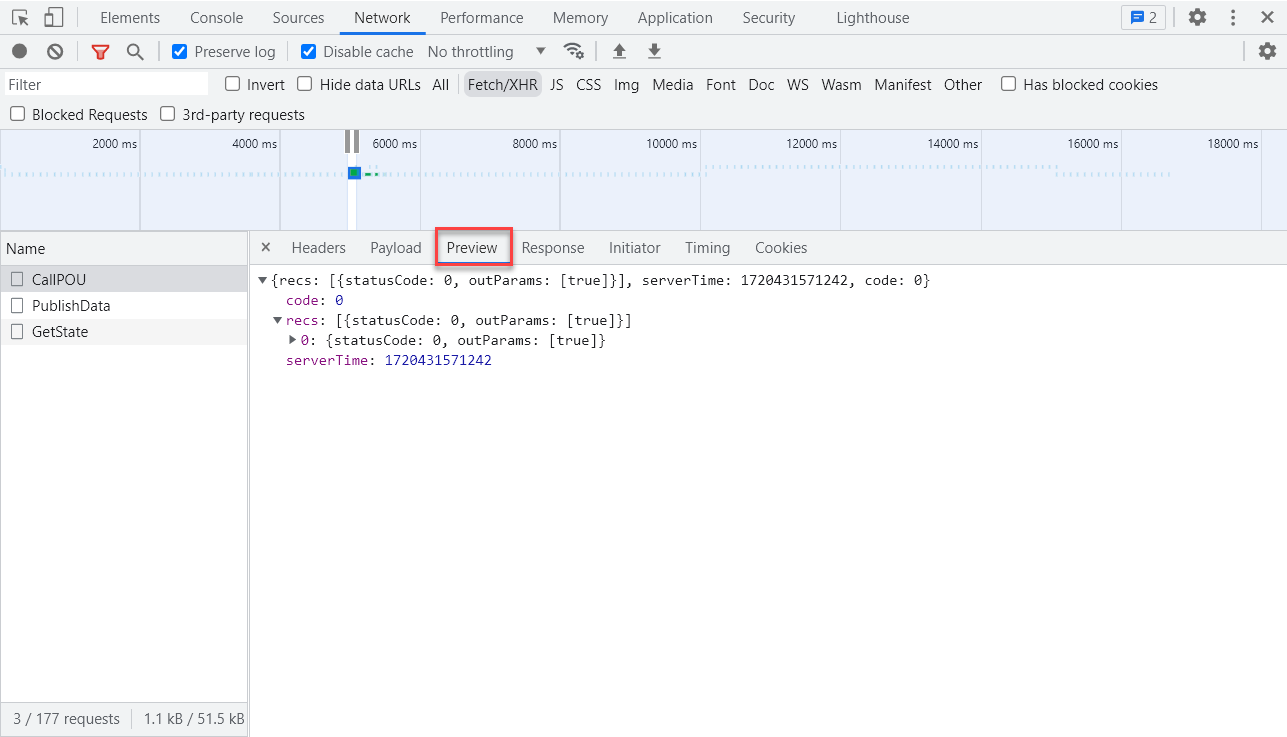Screen dimensions: 1287x737
Task: Show the request Headers tab
Action: pyautogui.click(x=319, y=247)
